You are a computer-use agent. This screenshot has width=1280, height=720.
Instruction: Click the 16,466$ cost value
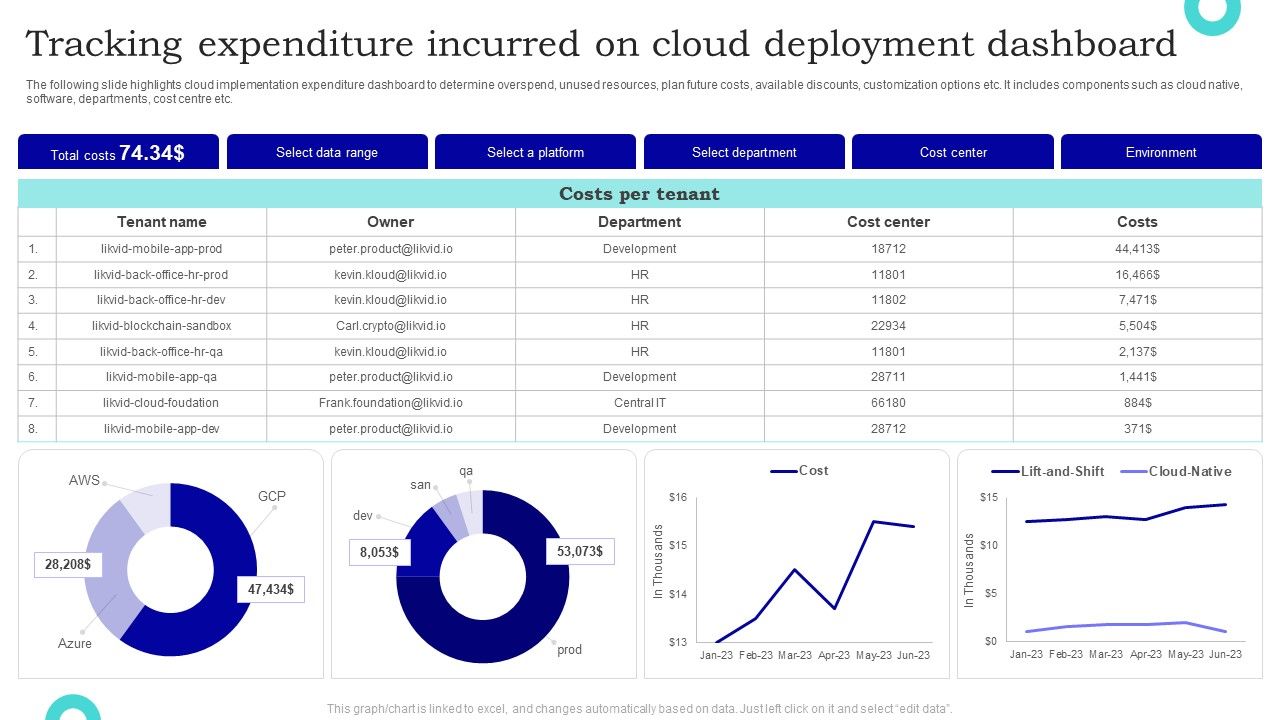(x=1137, y=274)
